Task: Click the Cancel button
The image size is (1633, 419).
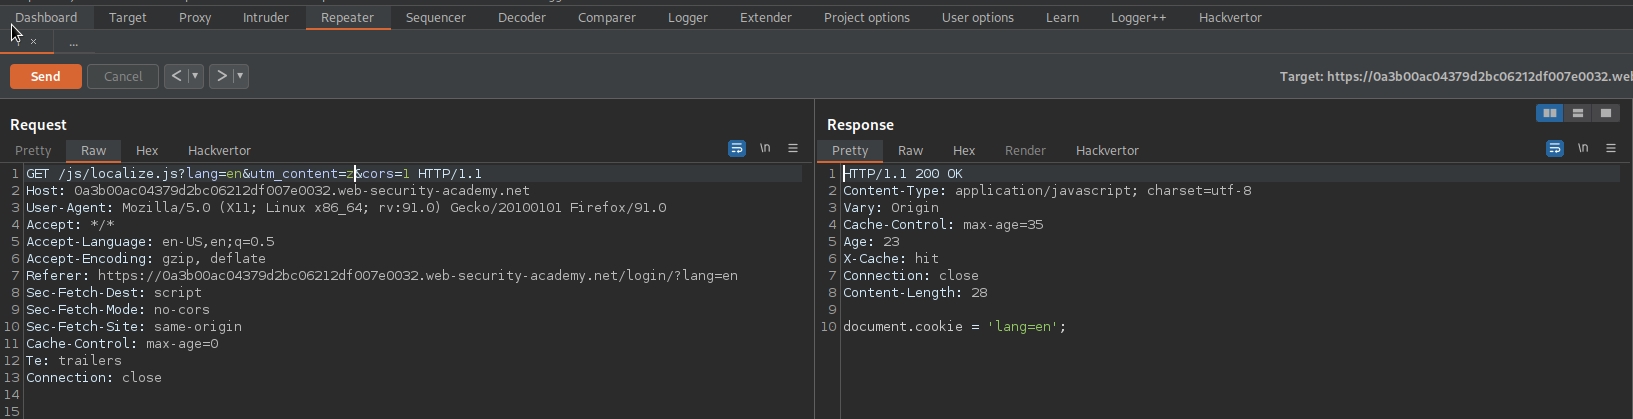Action: click(x=123, y=76)
